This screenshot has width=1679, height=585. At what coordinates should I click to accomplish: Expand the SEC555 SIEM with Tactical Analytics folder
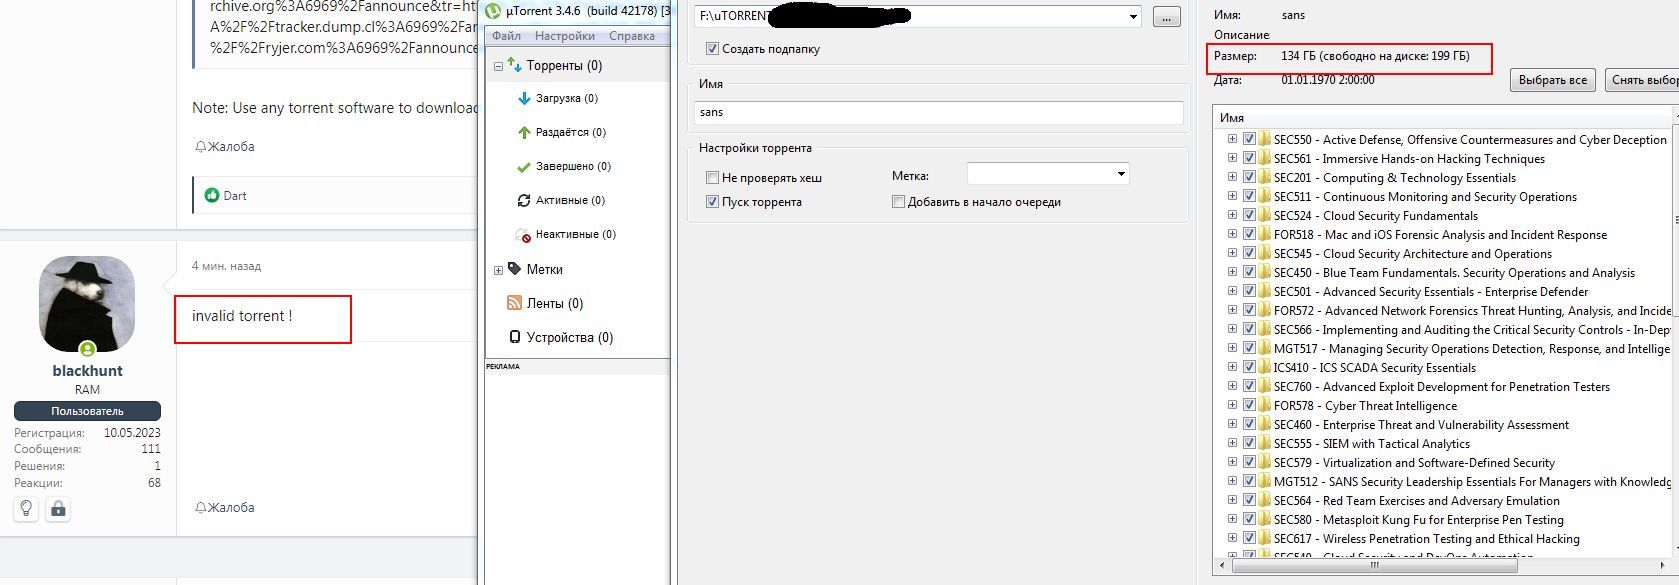[x=1232, y=444]
